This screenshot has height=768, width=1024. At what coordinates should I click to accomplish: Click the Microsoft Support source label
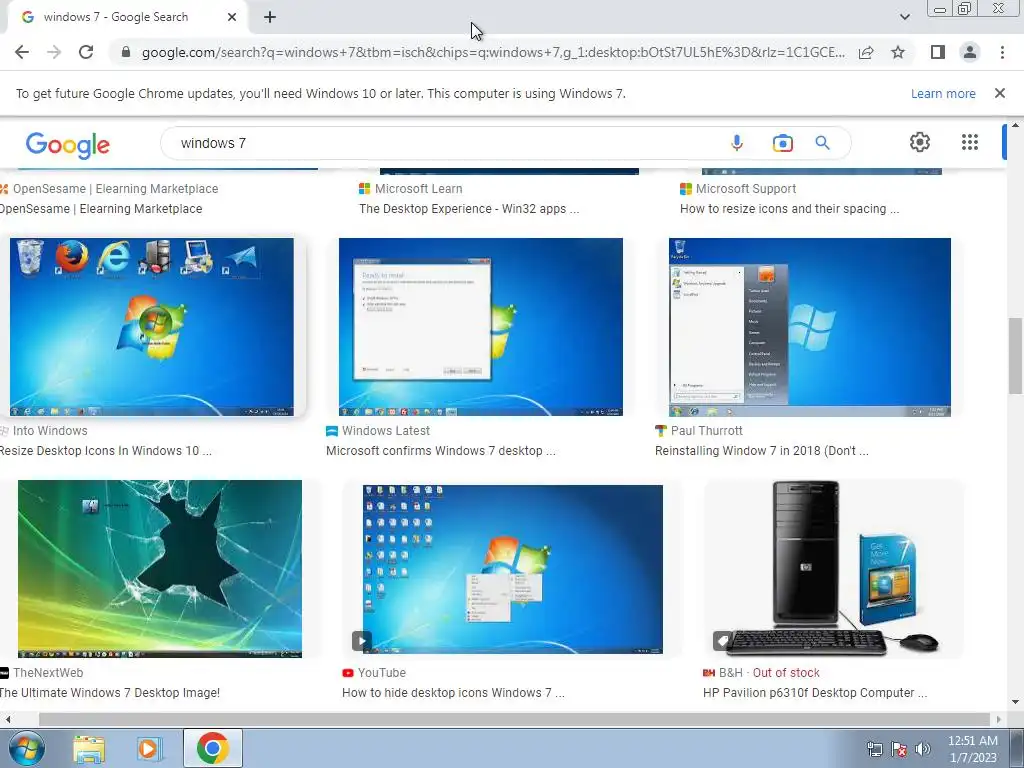click(745, 189)
